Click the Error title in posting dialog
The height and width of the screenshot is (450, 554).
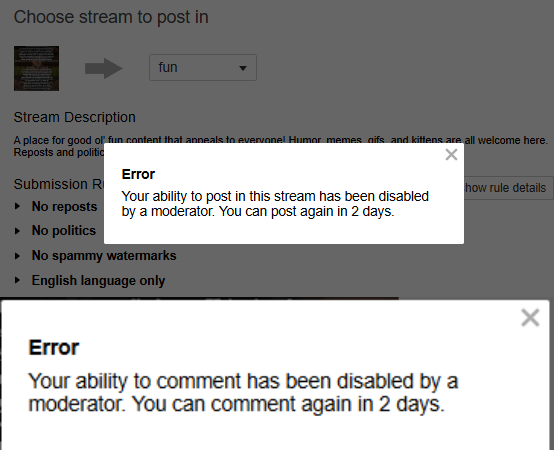point(138,174)
